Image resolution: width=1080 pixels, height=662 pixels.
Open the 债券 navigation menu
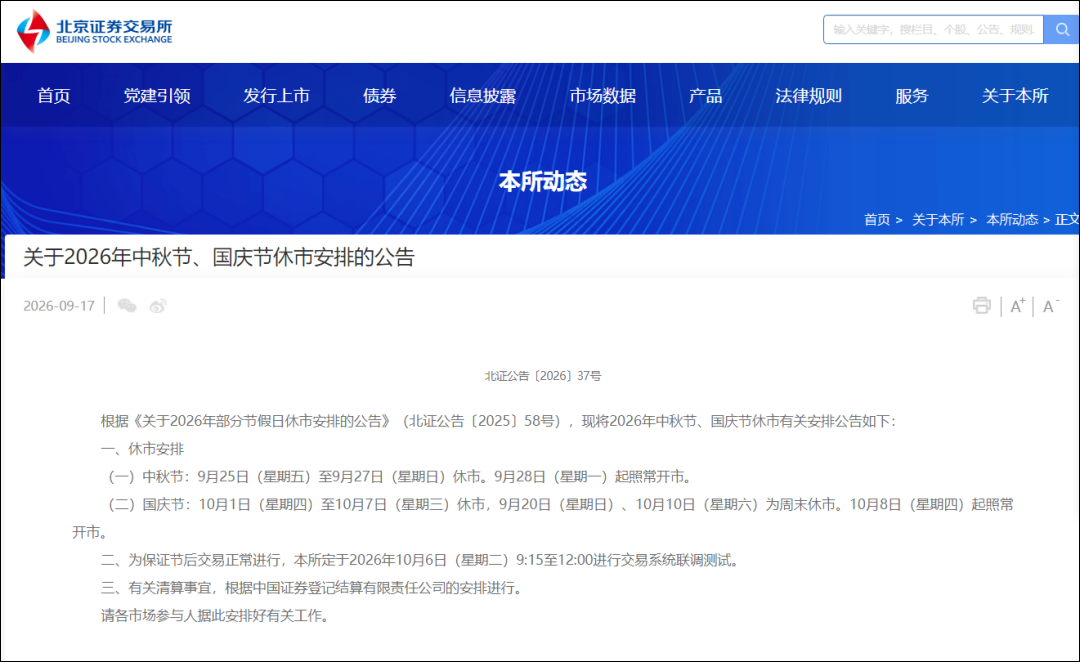(380, 96)
